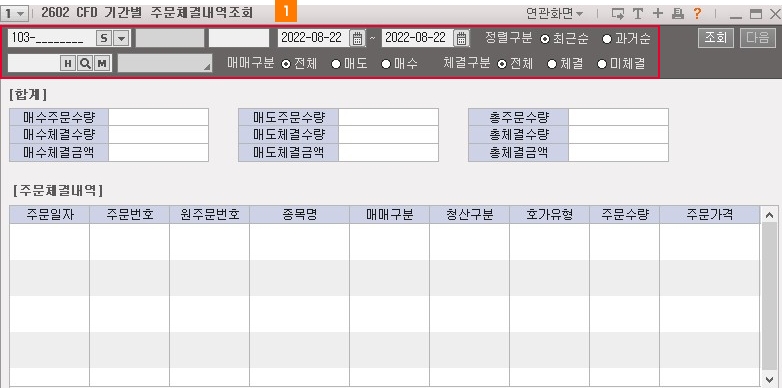Click the 매도체결수량 label
This screenshot has height=388, width=782.
click(x=288, y=135)
